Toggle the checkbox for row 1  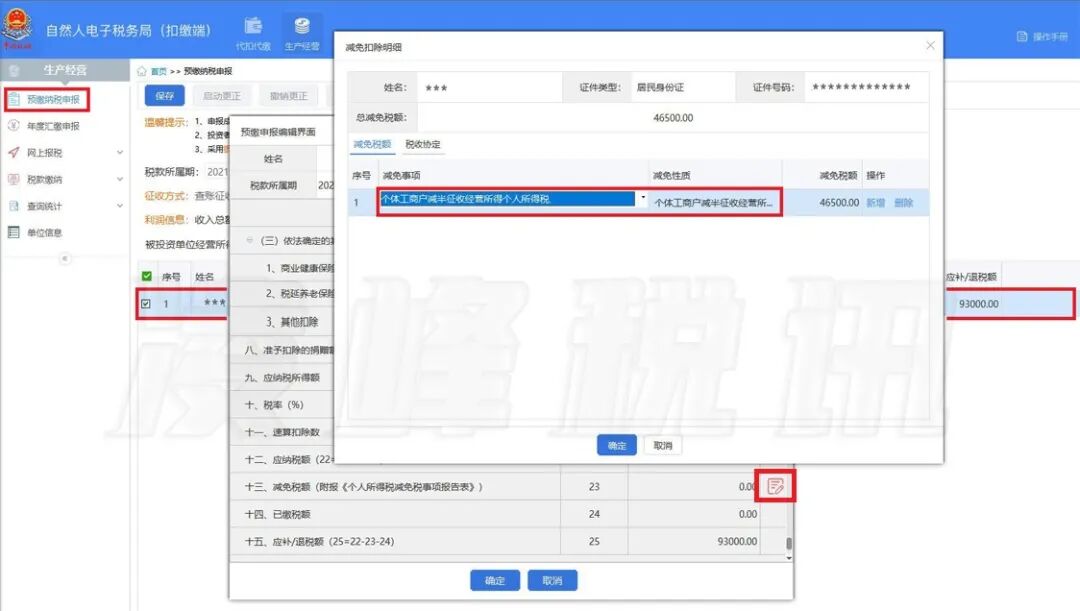146,304
